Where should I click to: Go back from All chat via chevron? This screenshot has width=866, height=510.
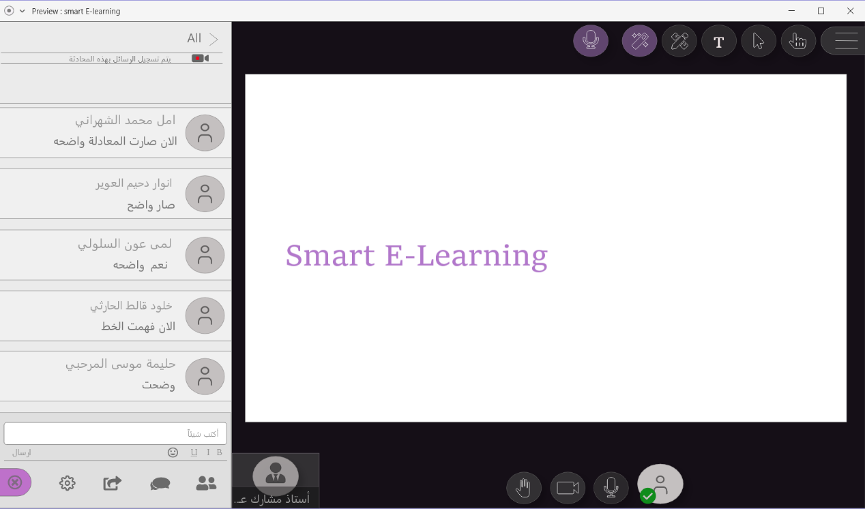click(214, 39)
